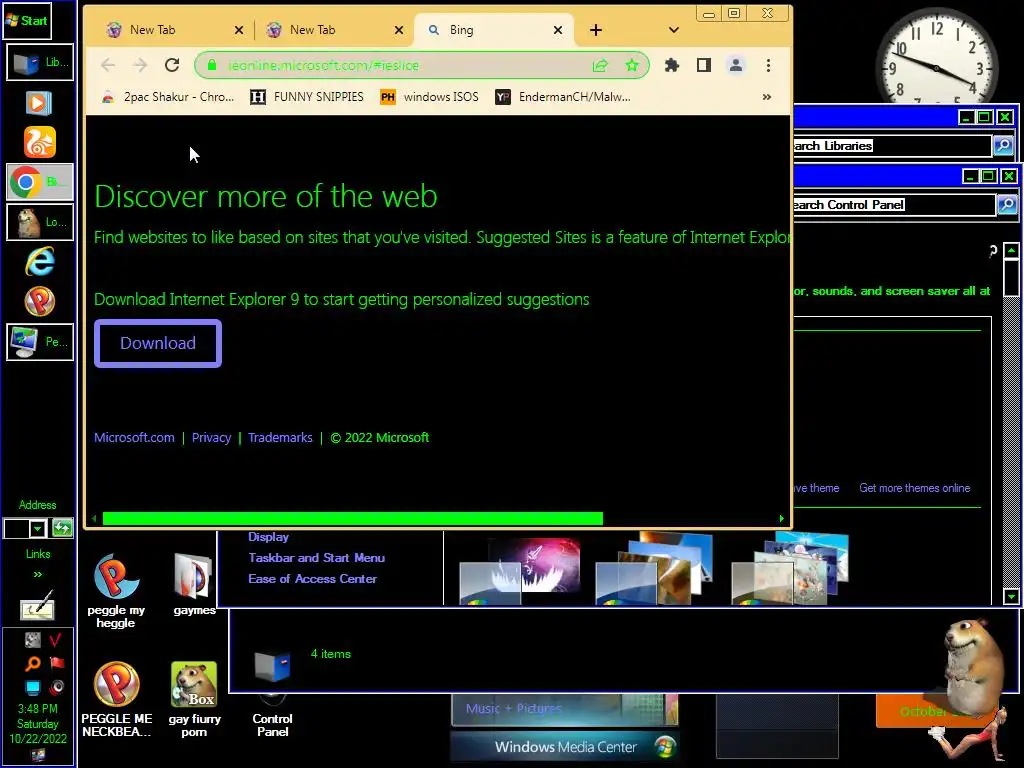Open the volume speaker tray icon
Screen dimensions: 1024x768
[x=57, y=687]
